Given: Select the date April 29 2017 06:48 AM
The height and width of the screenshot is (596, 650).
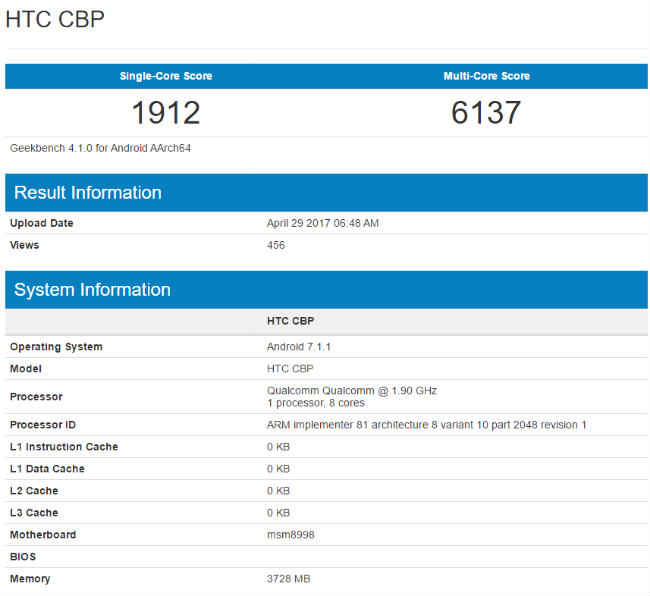Looking at the screenshot, I should (323, 223).
